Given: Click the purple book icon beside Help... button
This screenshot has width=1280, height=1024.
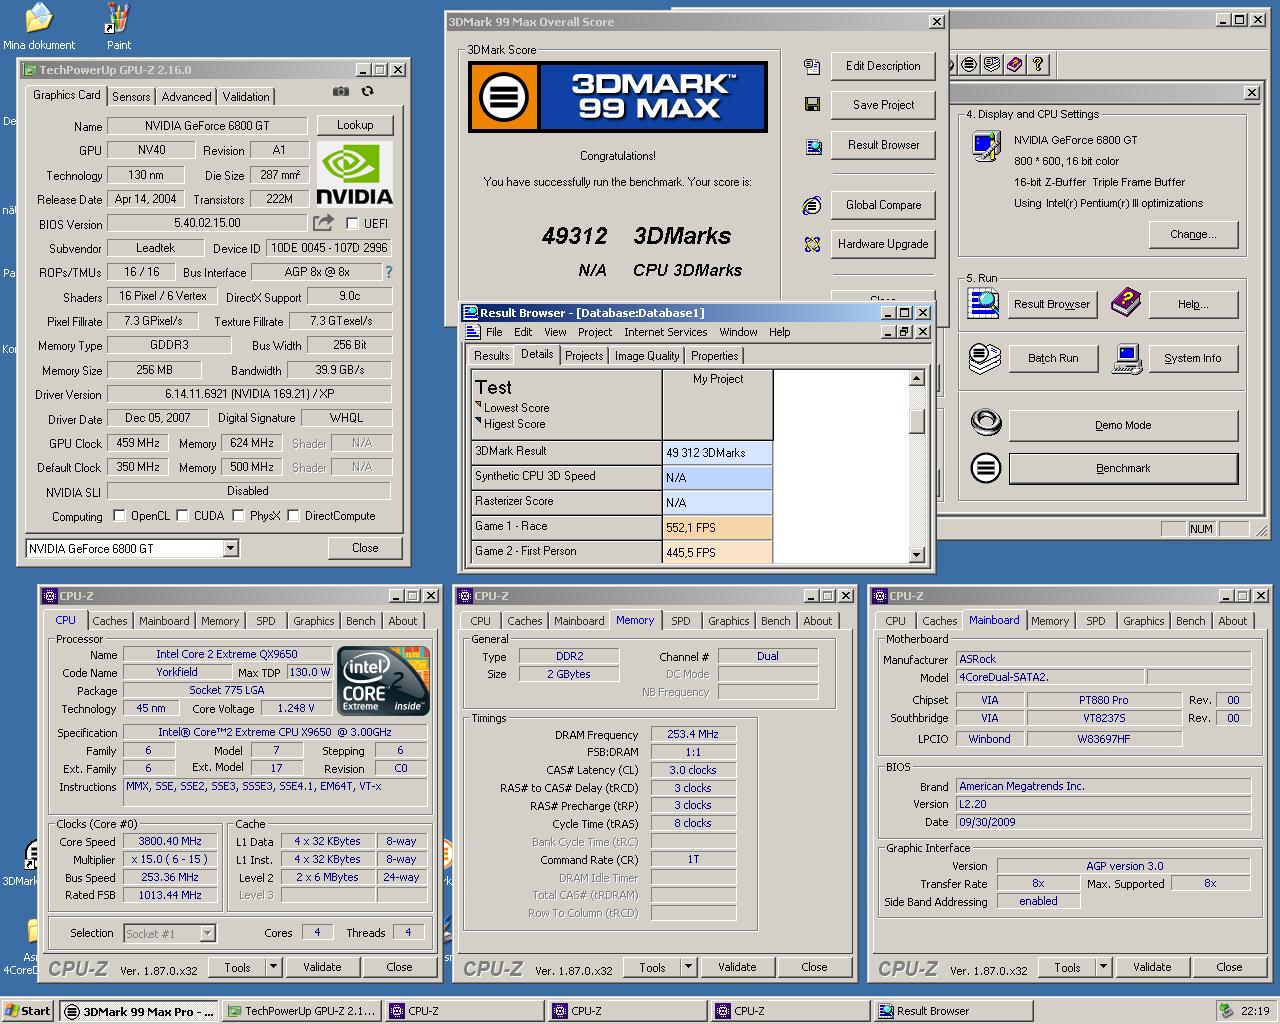Looking at the screenshot, I should tap(1126, 302).
